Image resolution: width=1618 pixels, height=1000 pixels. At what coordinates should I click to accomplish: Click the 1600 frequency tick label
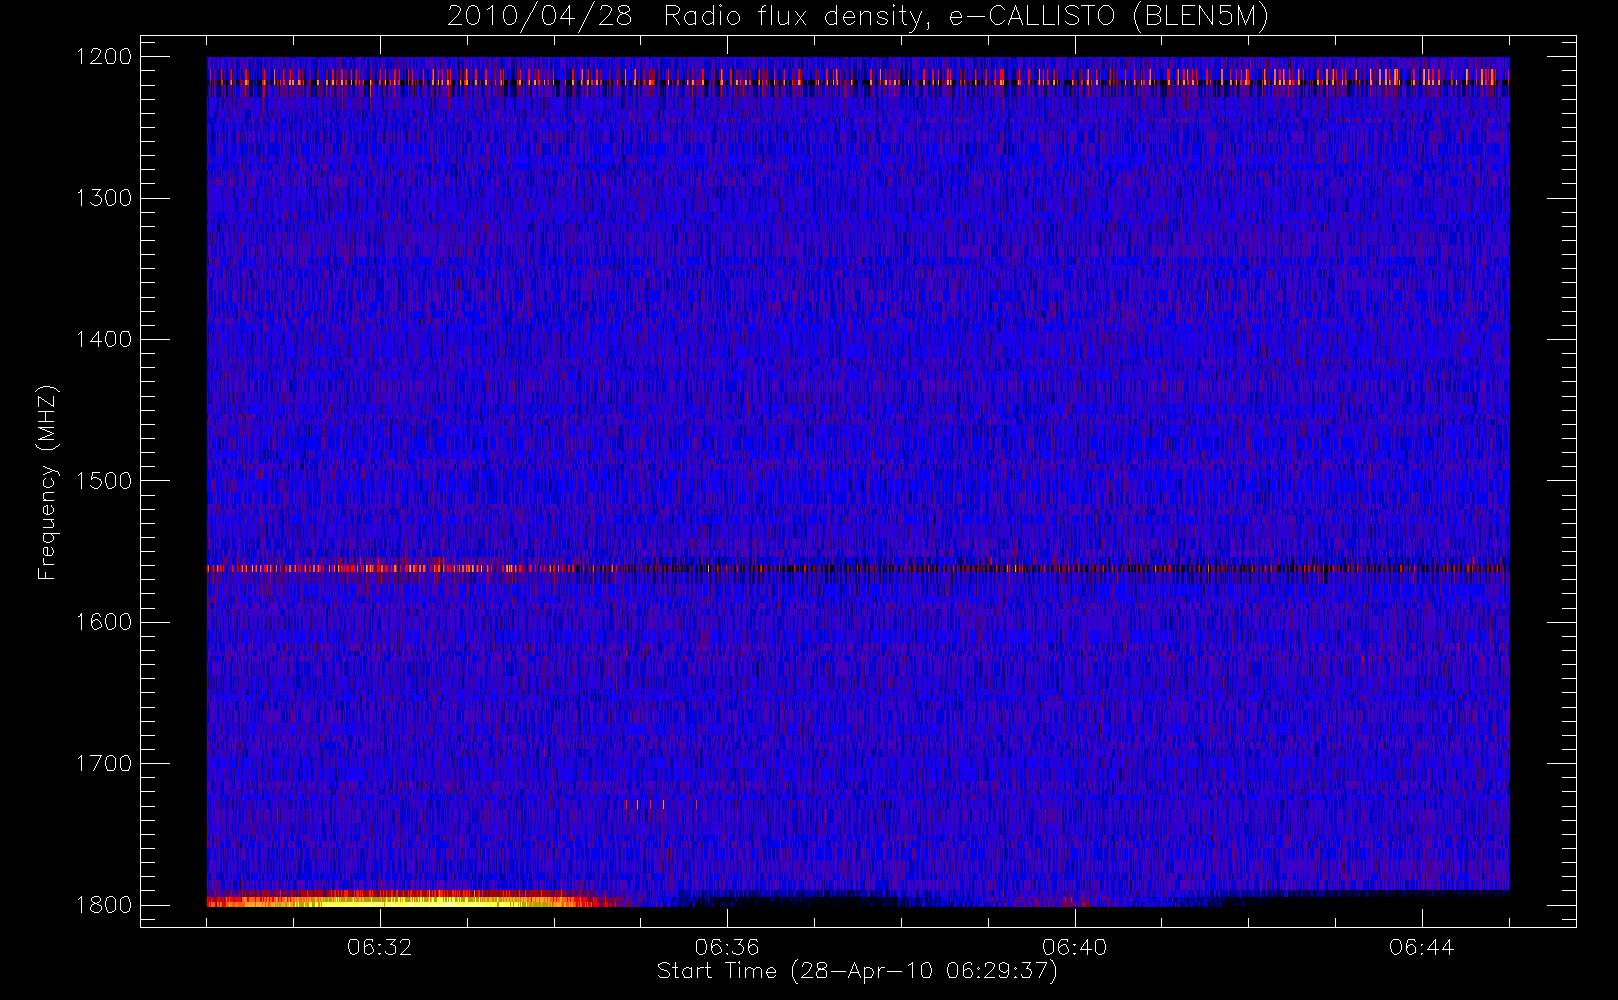(104, 622)
